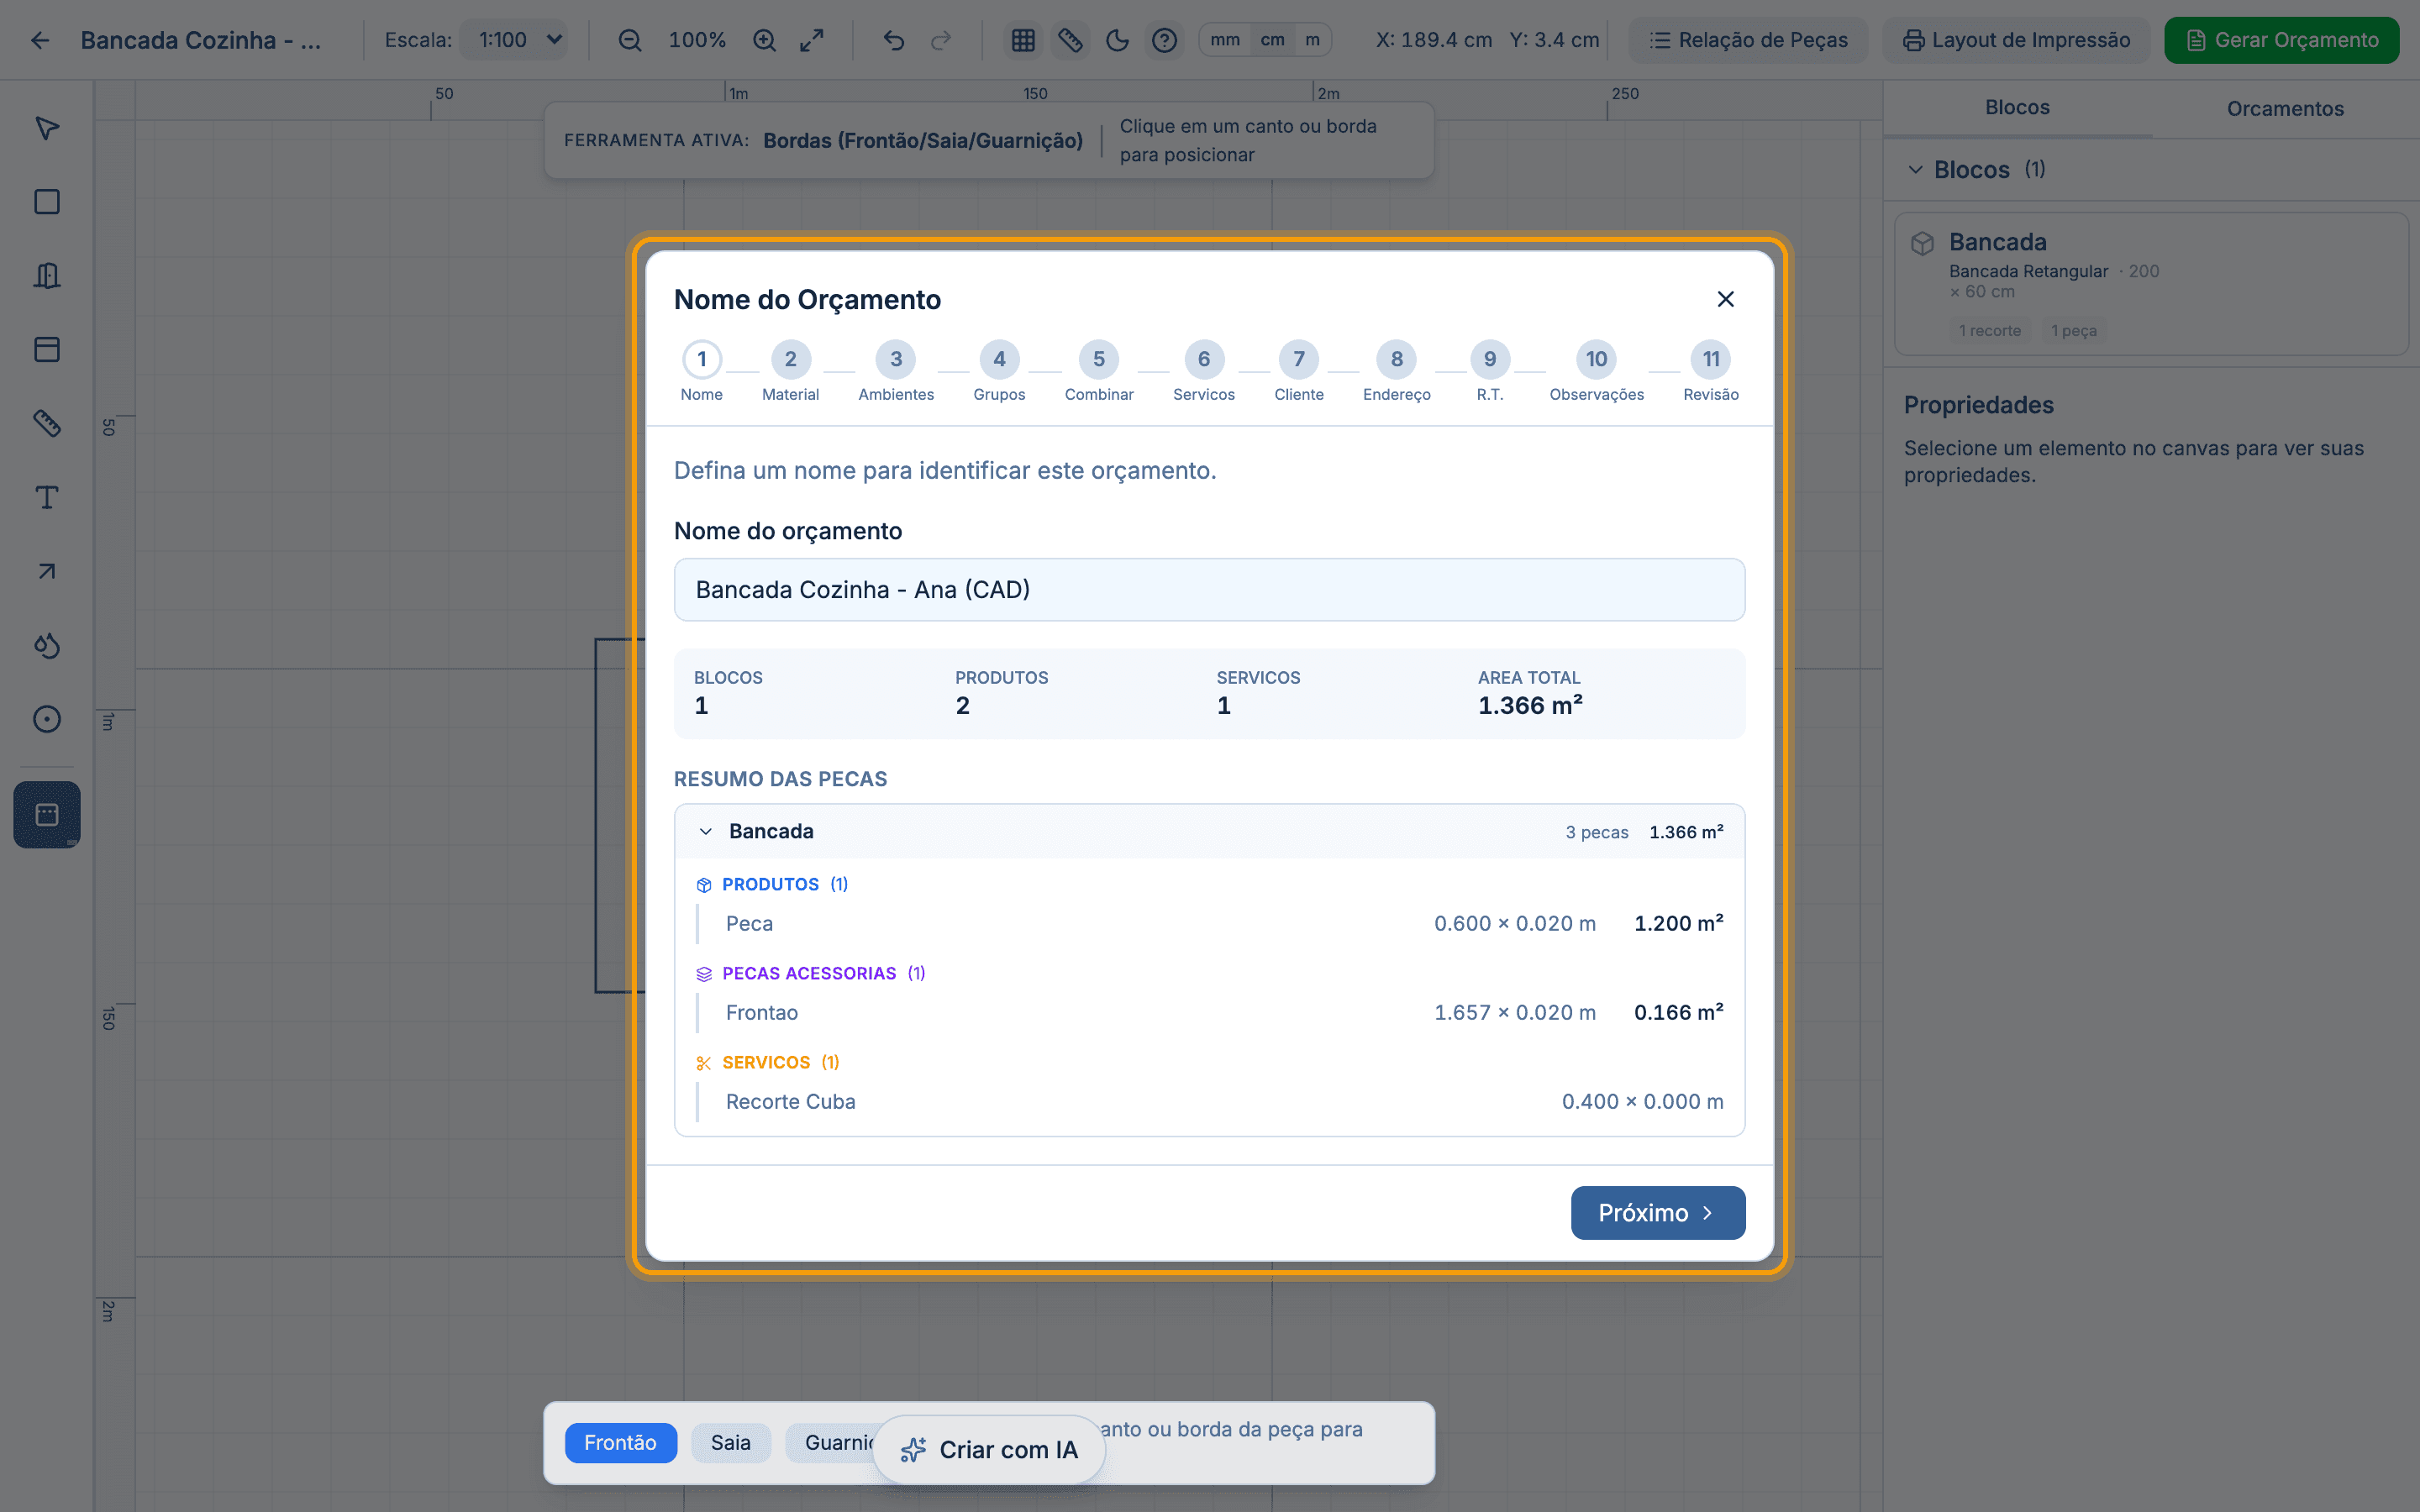Zoom out of the canvas

tap(630, 40)
